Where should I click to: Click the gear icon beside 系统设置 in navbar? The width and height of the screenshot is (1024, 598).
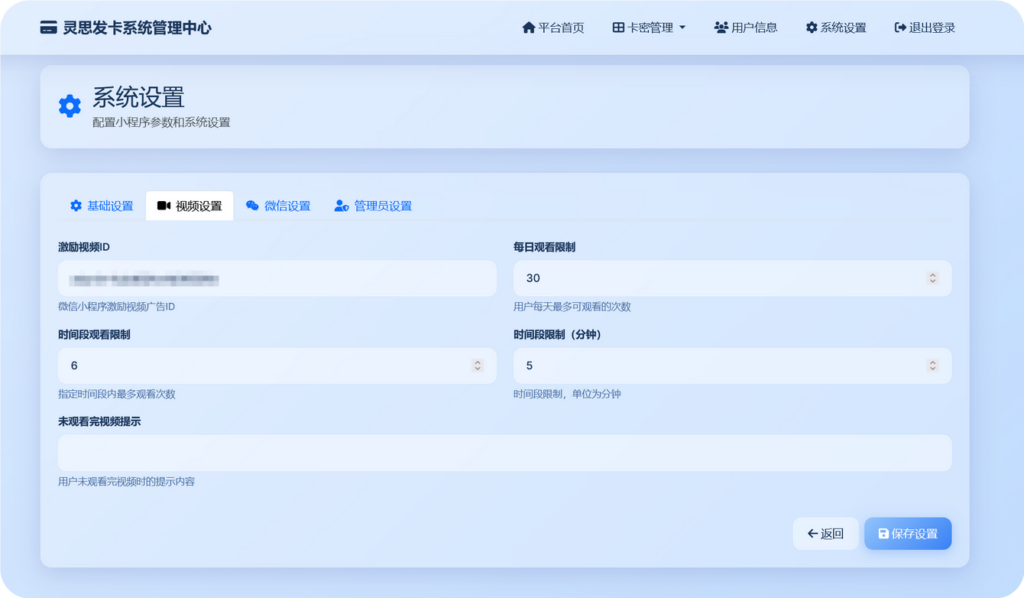click(x=811, y=28)
